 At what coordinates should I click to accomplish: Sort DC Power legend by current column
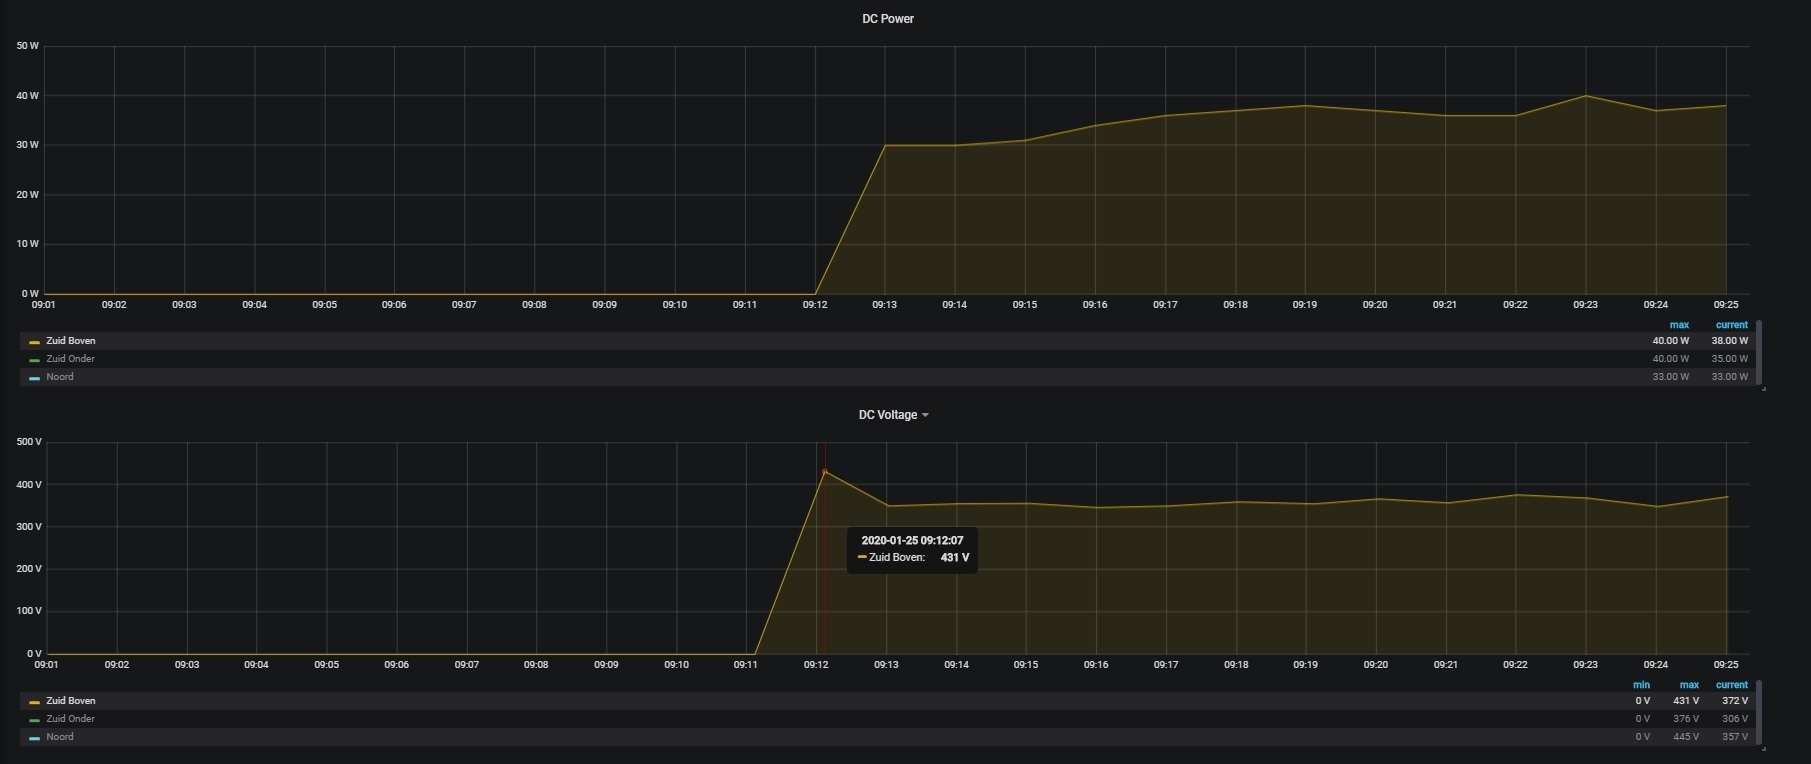tap(1732, 325)
